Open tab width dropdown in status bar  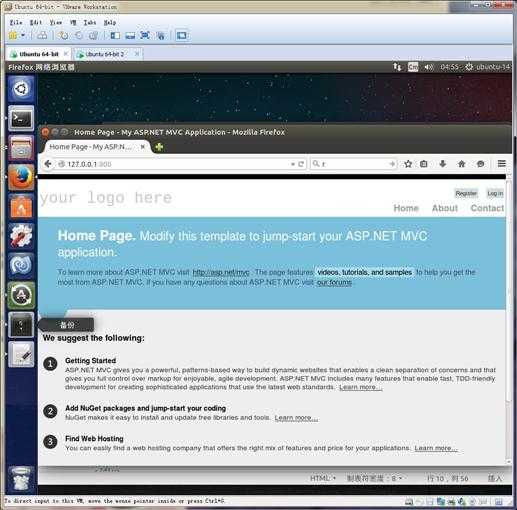(375, 478)
